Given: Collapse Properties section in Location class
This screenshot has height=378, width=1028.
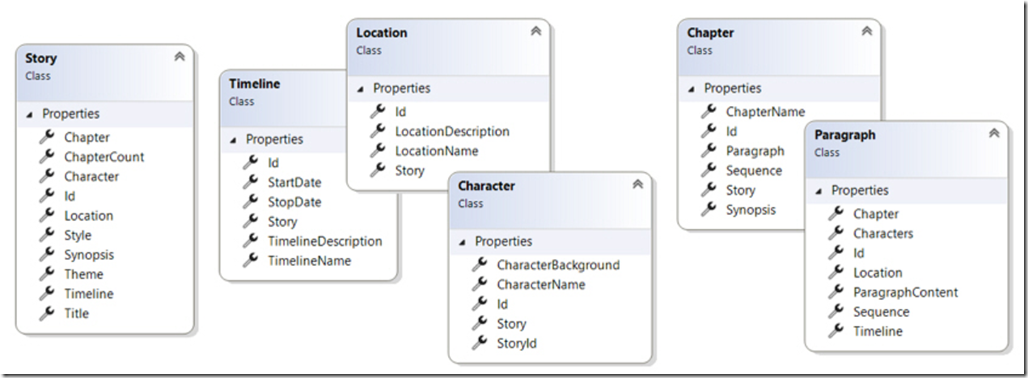Looking at the screenshot, I should pyautogui.click(x=360, y=88).
